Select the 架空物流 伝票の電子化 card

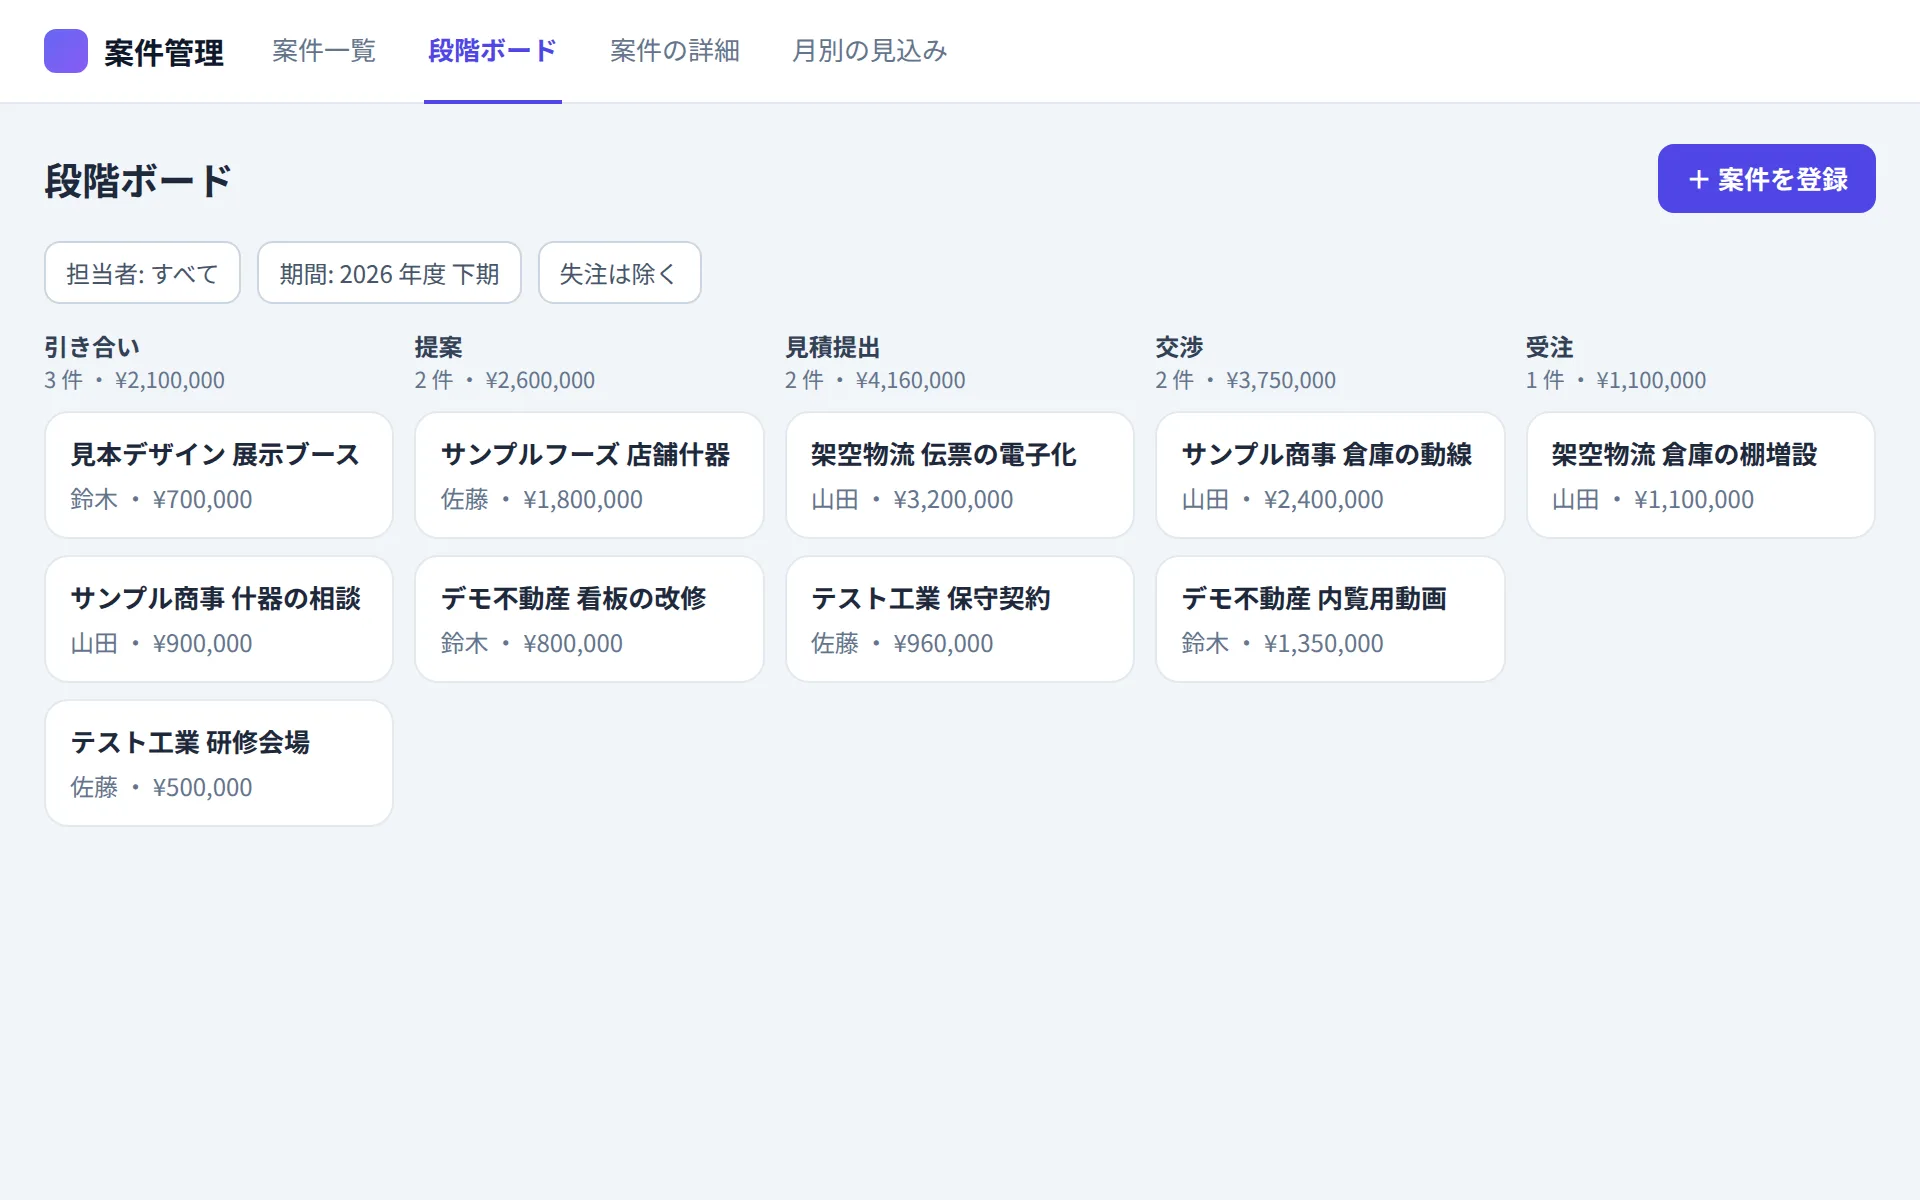(x=960, y=475)
